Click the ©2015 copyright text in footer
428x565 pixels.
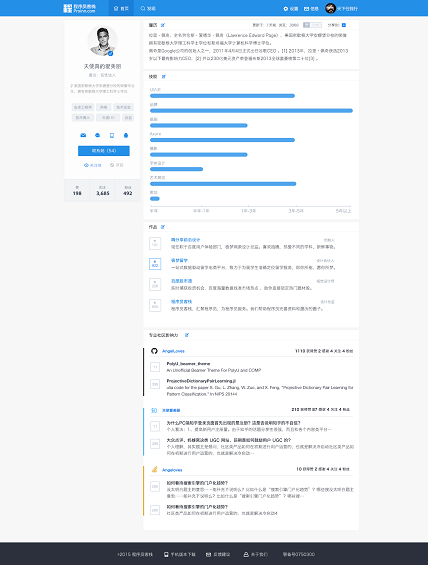pyautogui.click(x=135, y=554)
